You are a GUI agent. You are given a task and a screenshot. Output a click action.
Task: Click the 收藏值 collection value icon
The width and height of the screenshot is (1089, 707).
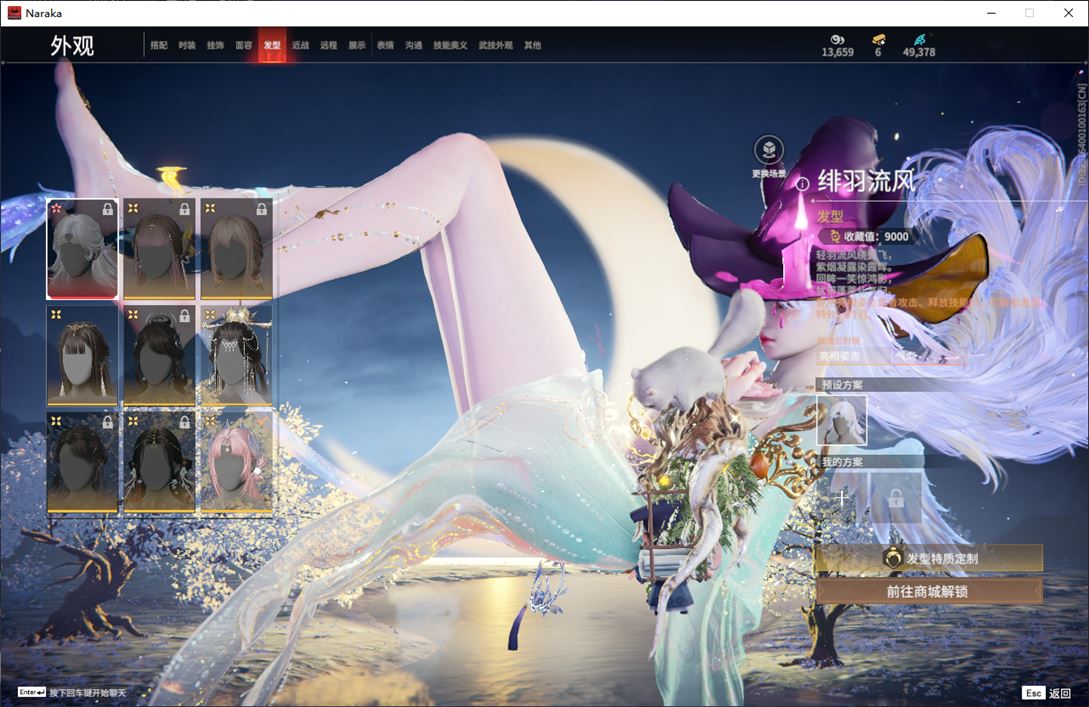coord(834,236)
